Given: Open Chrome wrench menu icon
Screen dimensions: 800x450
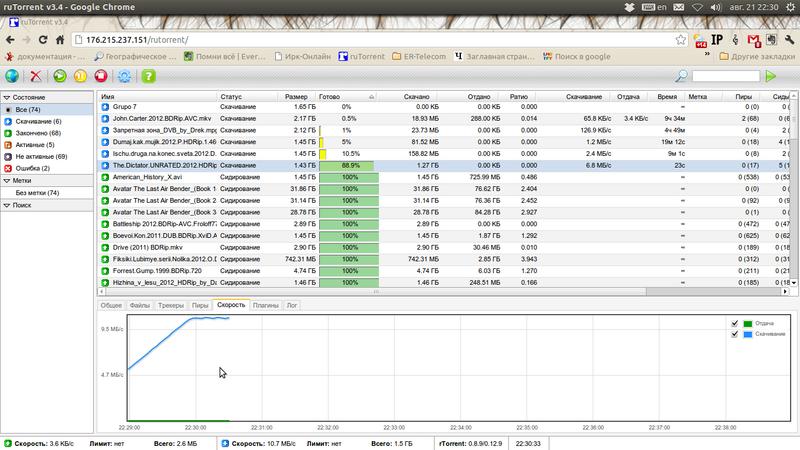Looking at the screenshot, I should pos(789,40).
